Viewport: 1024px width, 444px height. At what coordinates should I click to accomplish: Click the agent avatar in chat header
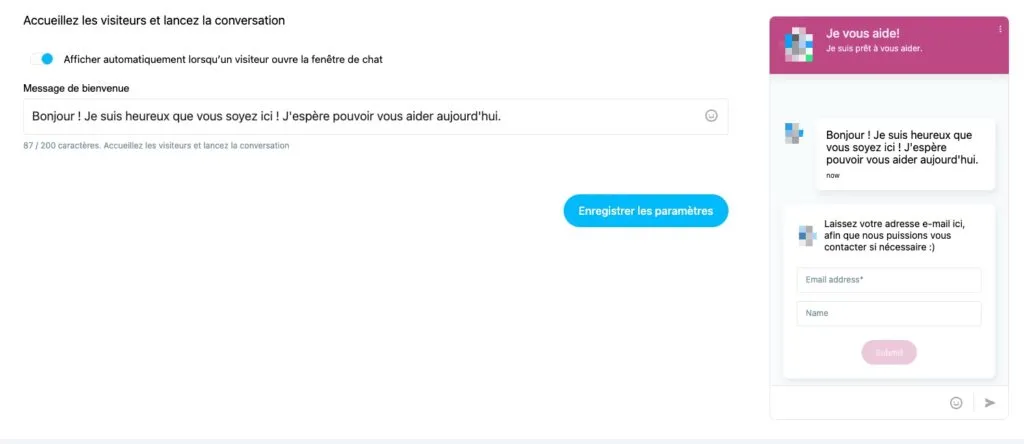(x=799, y=44)
